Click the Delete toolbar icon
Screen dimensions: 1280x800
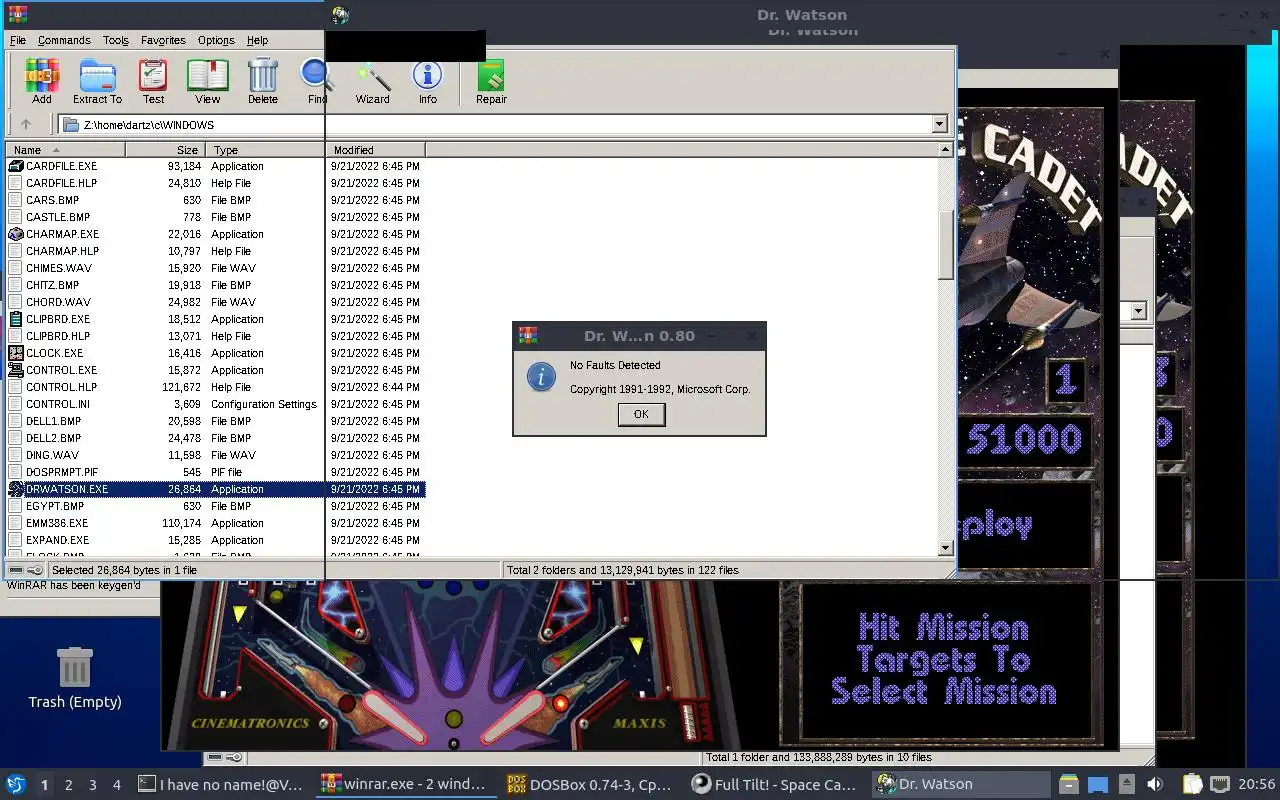[x=262, y=76]
